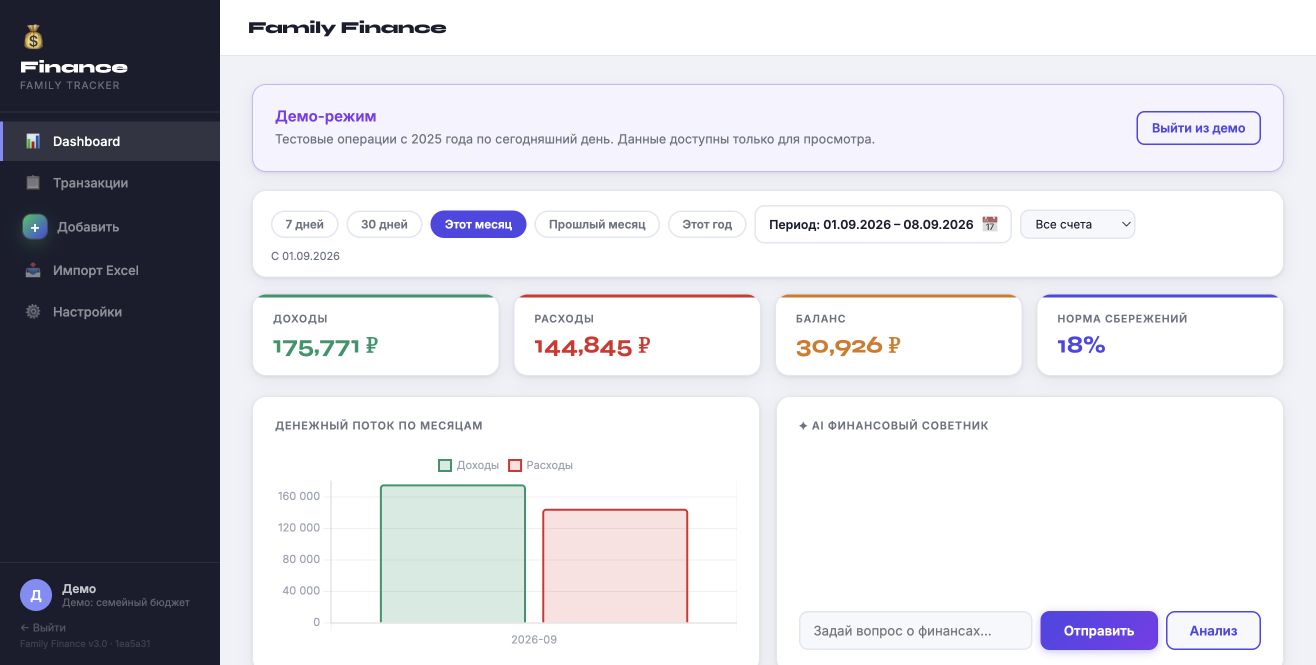1316x665 pixels.
Task: Toggle the Доходы chart legend box
Action: (445, 465)
